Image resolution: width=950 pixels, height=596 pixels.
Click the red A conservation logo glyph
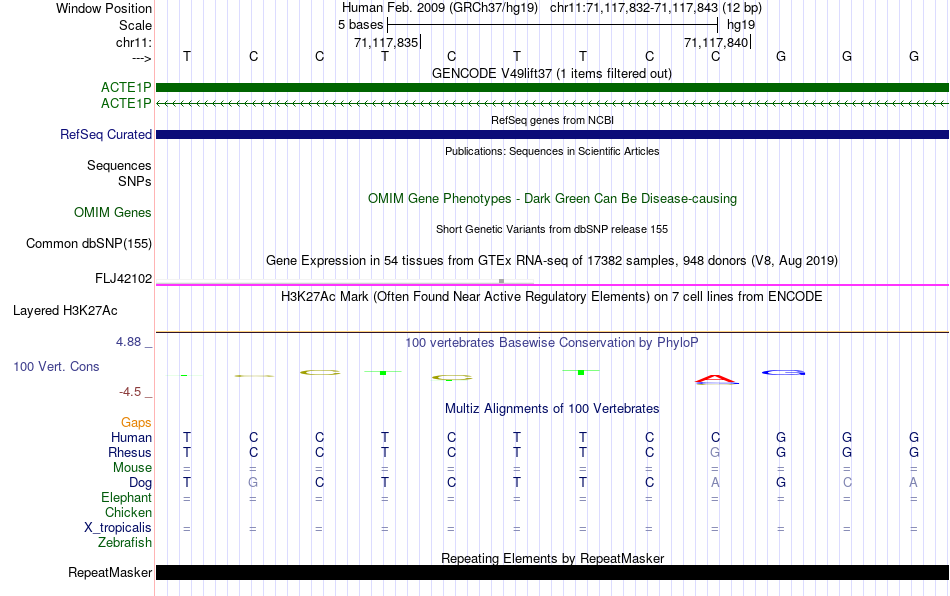(716, 379)
